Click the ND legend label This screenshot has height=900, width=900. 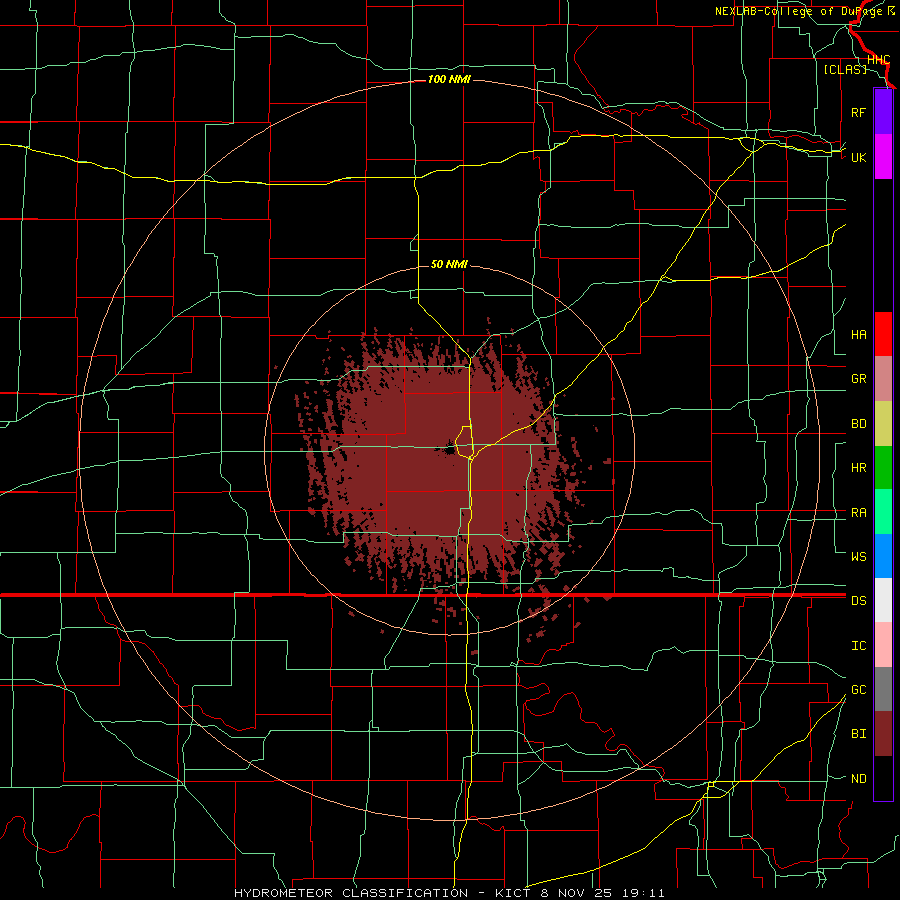pyautogui.click(x=858, y=778)
